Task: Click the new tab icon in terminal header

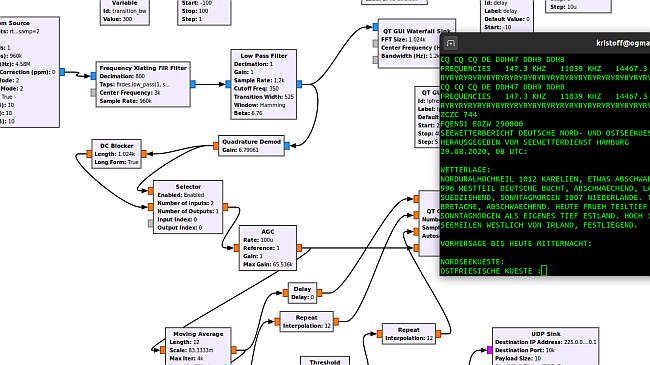Action: click(451, 43)
